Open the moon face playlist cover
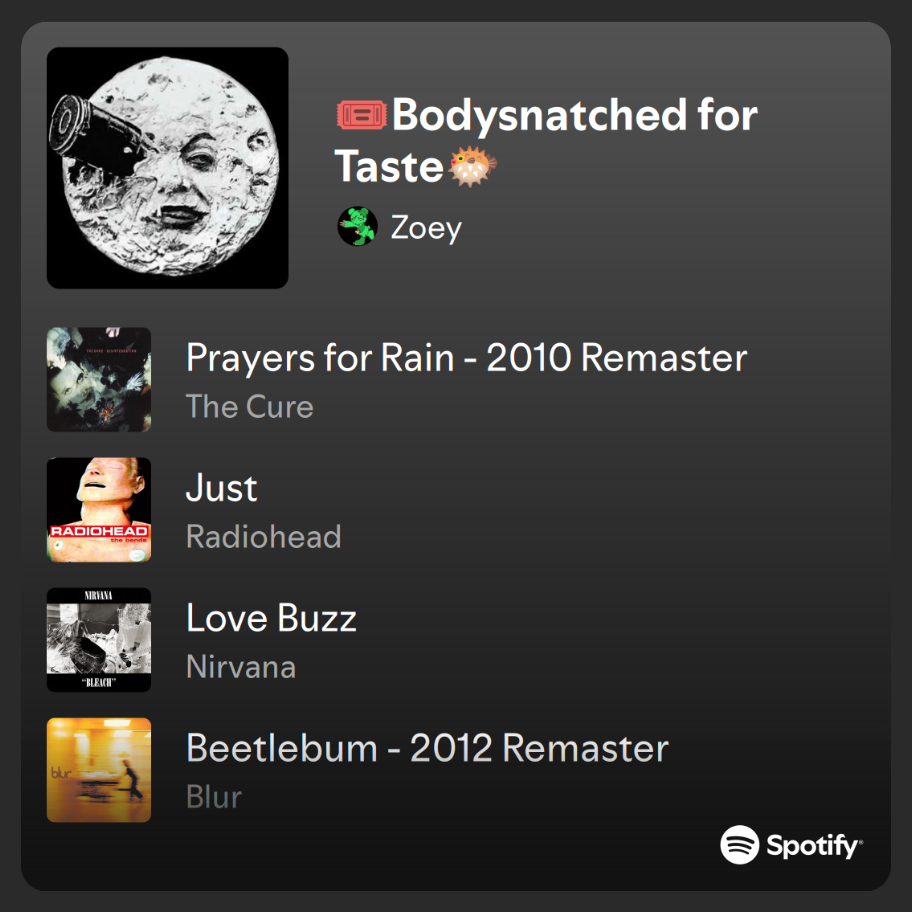The image size is (912, 912). 167,168
